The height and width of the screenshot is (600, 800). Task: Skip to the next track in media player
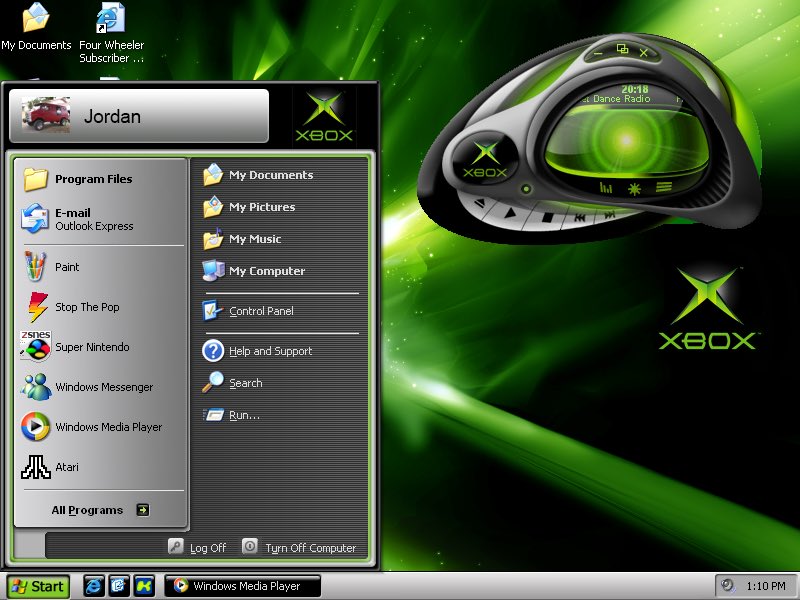coord(609,215)
